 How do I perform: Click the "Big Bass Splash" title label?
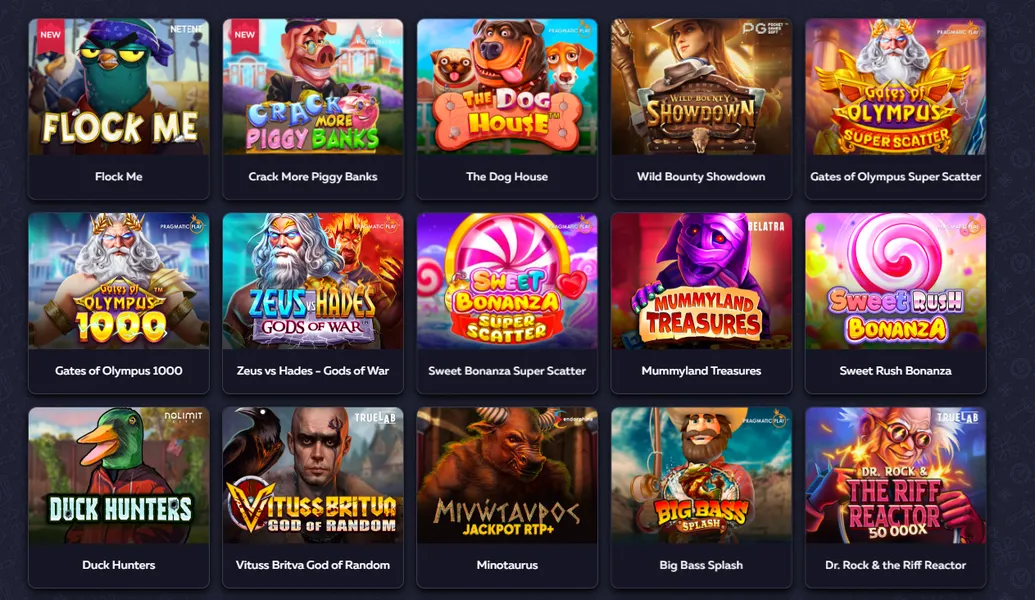701,565
